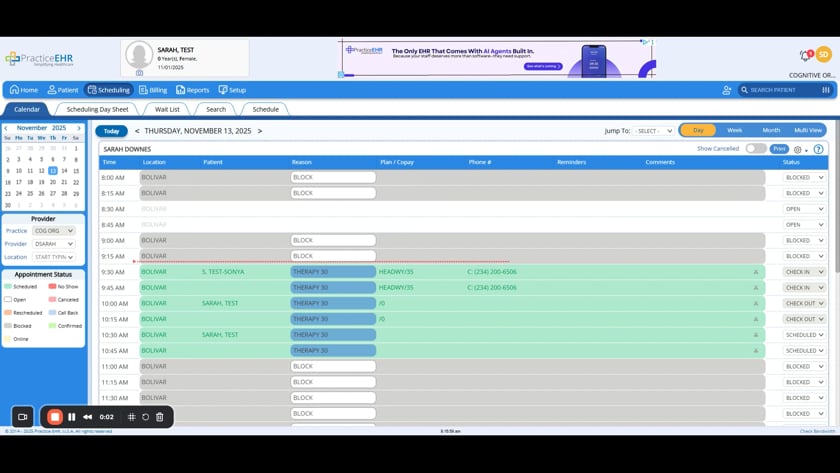This screenshot has height=473, width=840.
Task: Click the Print button
Action: coord(779,149)
